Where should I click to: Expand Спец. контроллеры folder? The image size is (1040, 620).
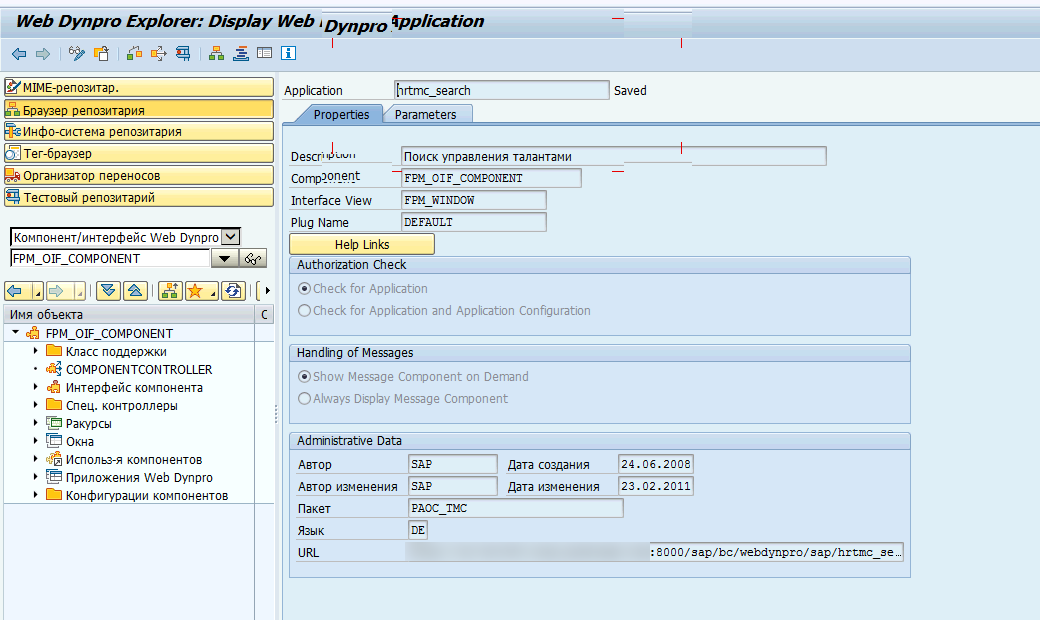pos(36,404)
